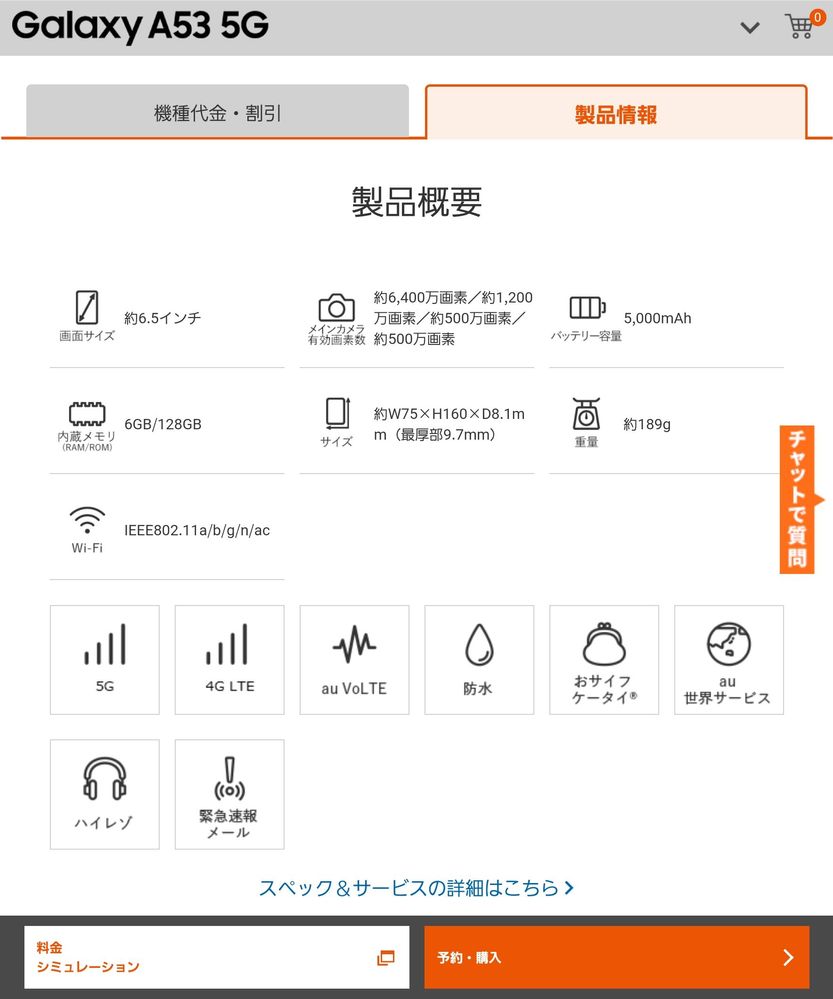Open the 5G feature tile

(x=105, y=660)
